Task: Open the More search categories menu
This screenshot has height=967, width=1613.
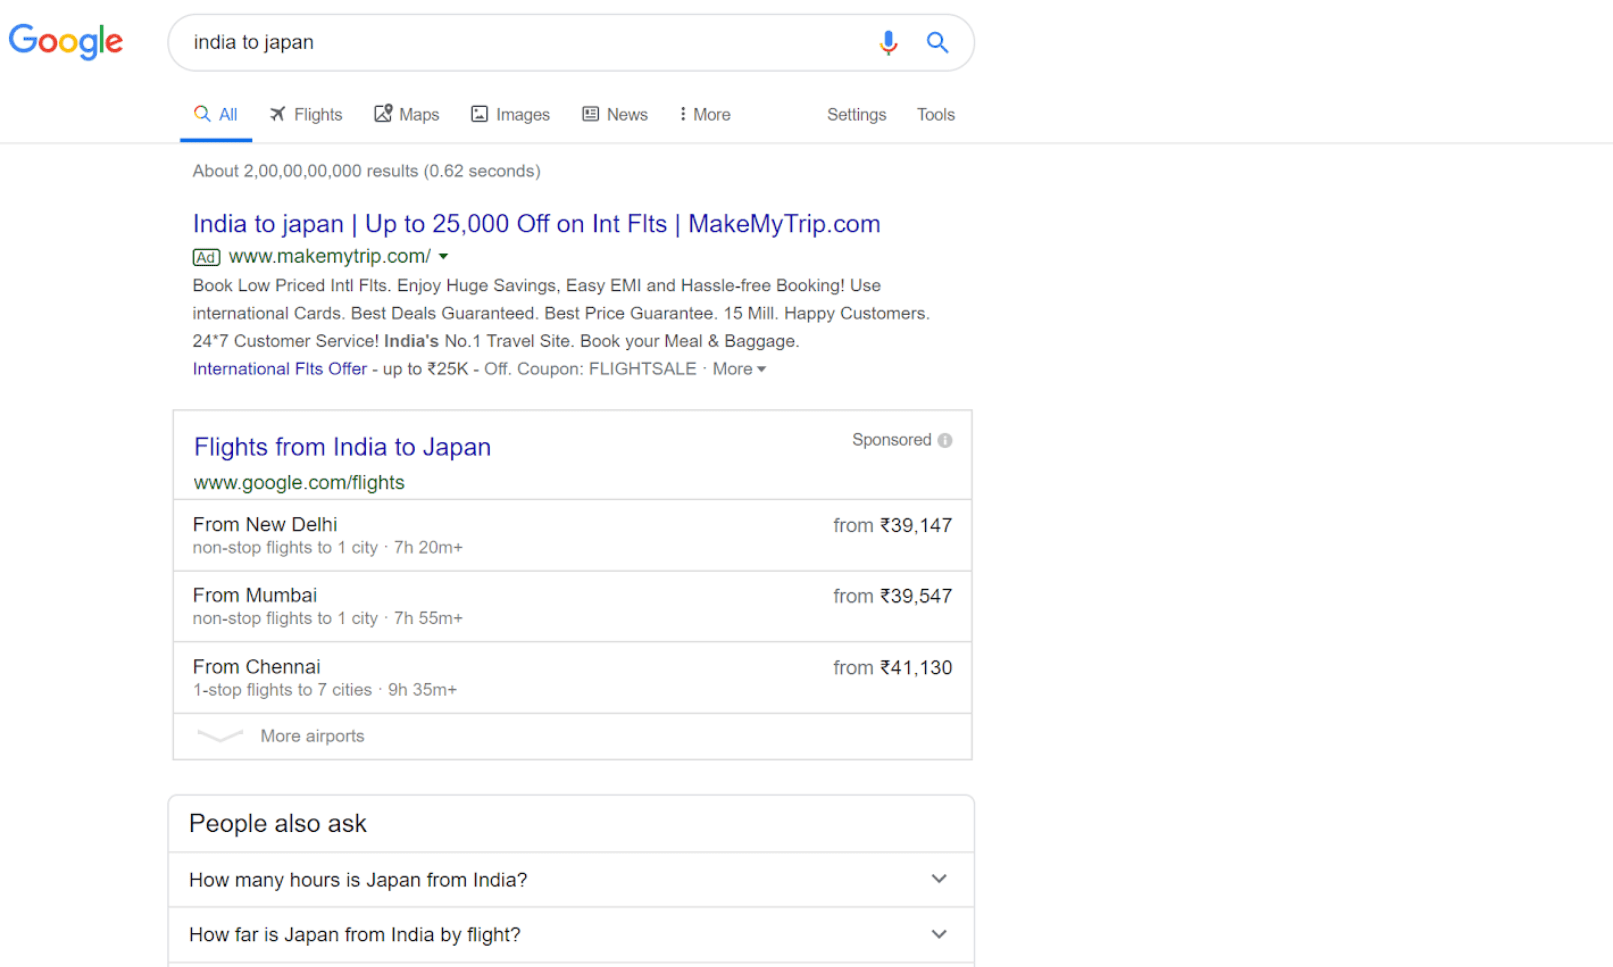Action: point(705,114)
